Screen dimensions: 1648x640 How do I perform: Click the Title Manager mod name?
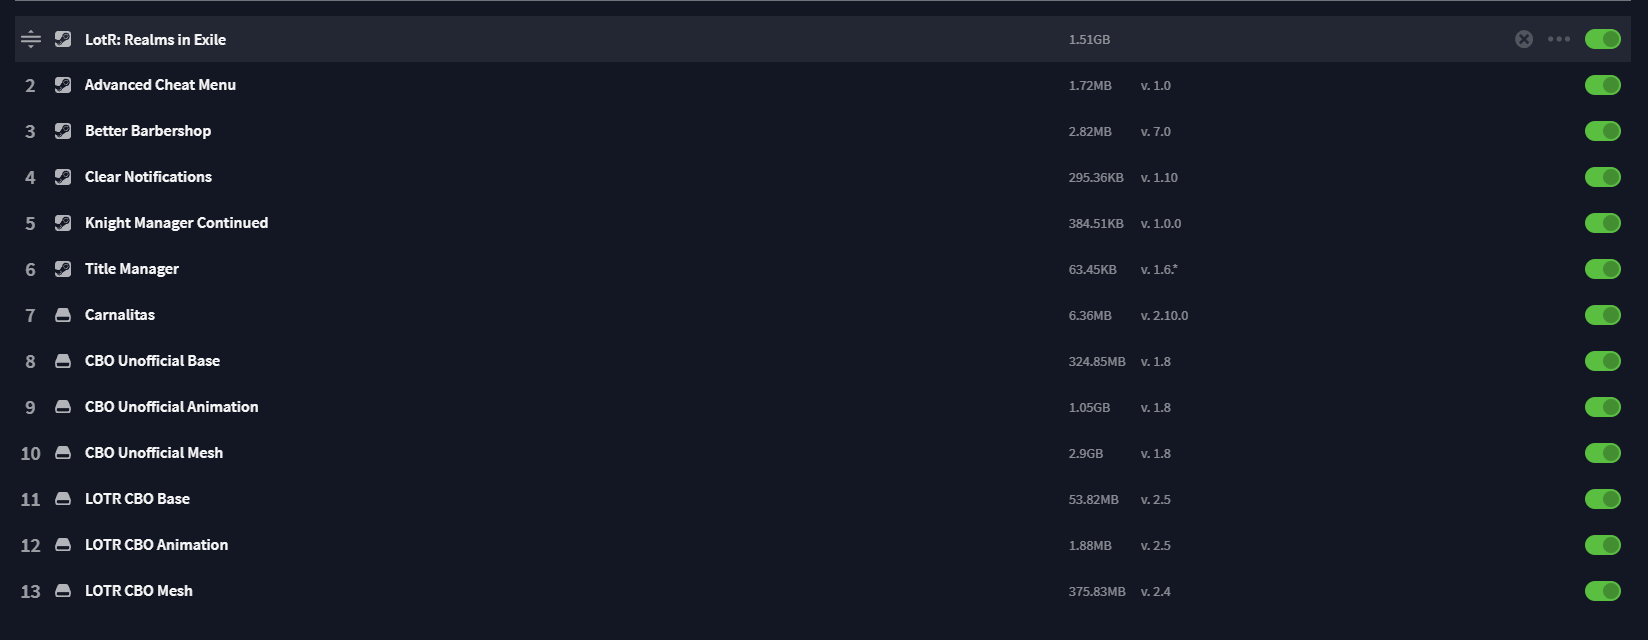point(132,269)
